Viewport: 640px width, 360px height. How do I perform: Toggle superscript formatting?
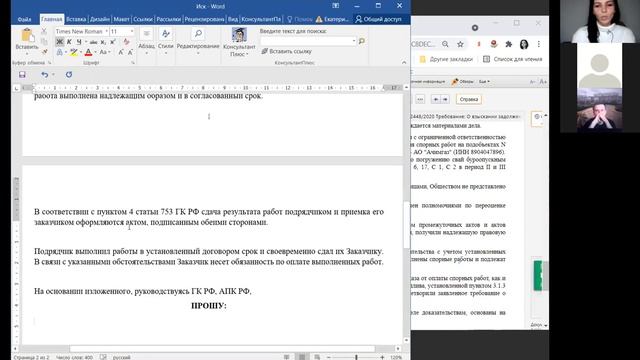pyautogui.click(x=113, y=42)
